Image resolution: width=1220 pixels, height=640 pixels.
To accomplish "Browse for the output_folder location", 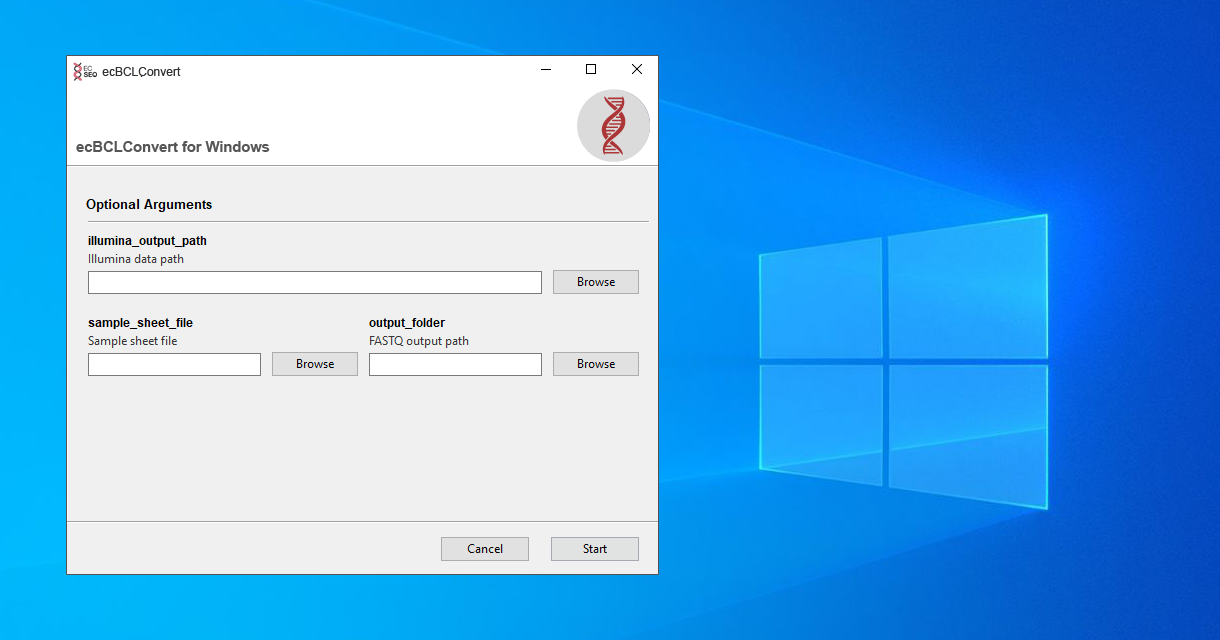I will tap(596, 364).
